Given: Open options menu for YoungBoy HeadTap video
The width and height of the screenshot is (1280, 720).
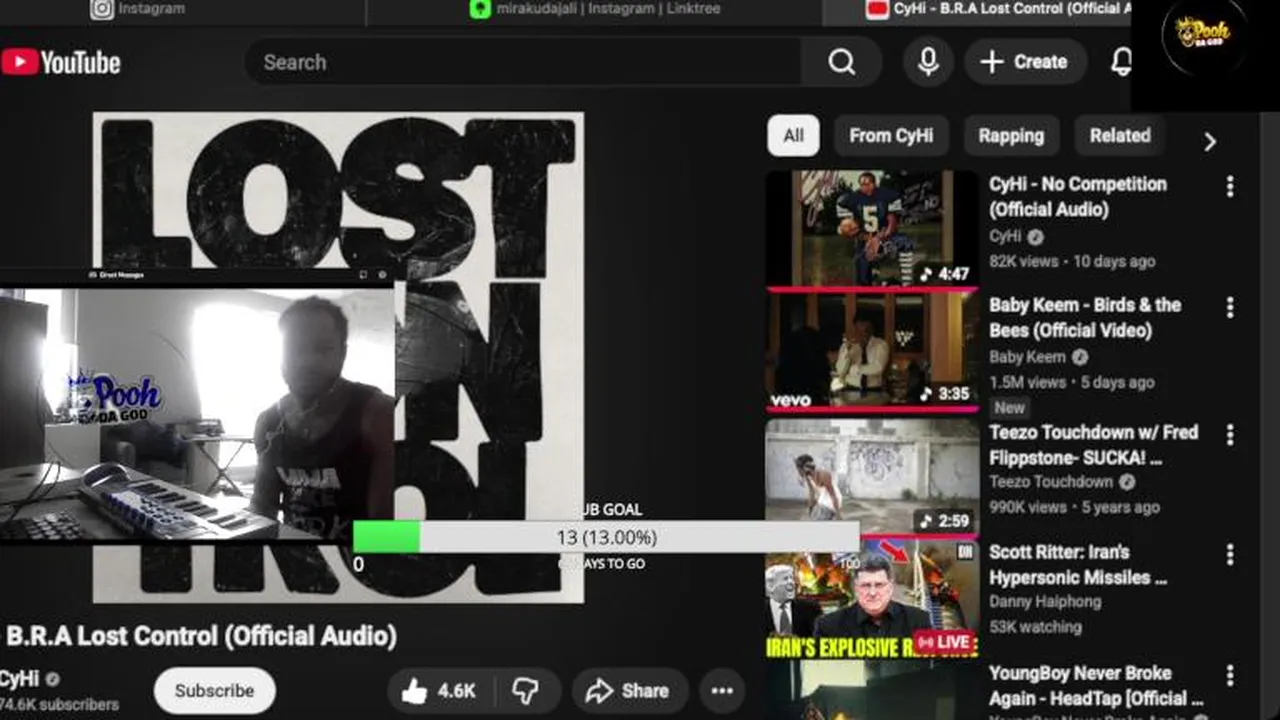Looking at the screenshot, I should [x=1230, y=675].
